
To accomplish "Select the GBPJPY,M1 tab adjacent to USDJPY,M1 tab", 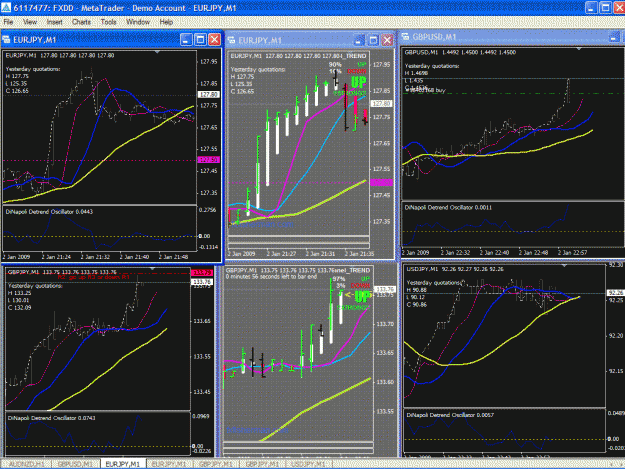I will tap(262, 464).
